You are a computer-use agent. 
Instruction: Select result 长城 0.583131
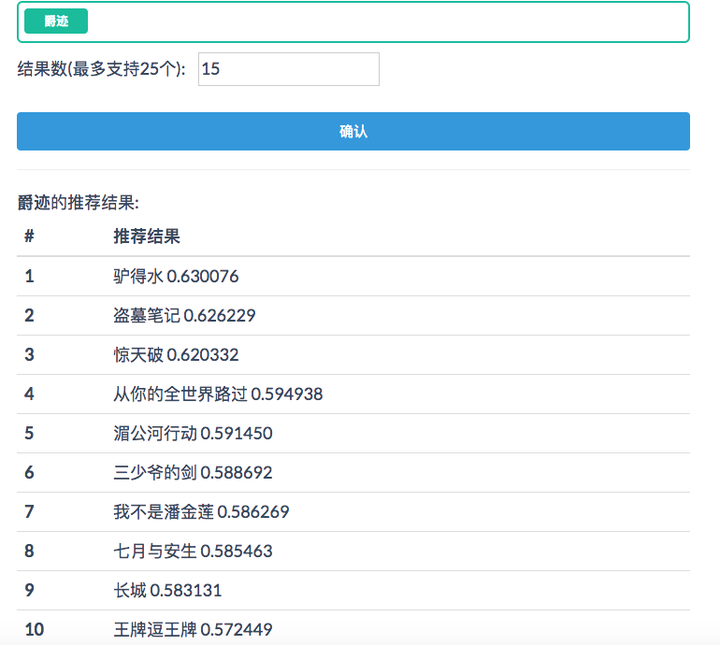[x=168, y=590]
